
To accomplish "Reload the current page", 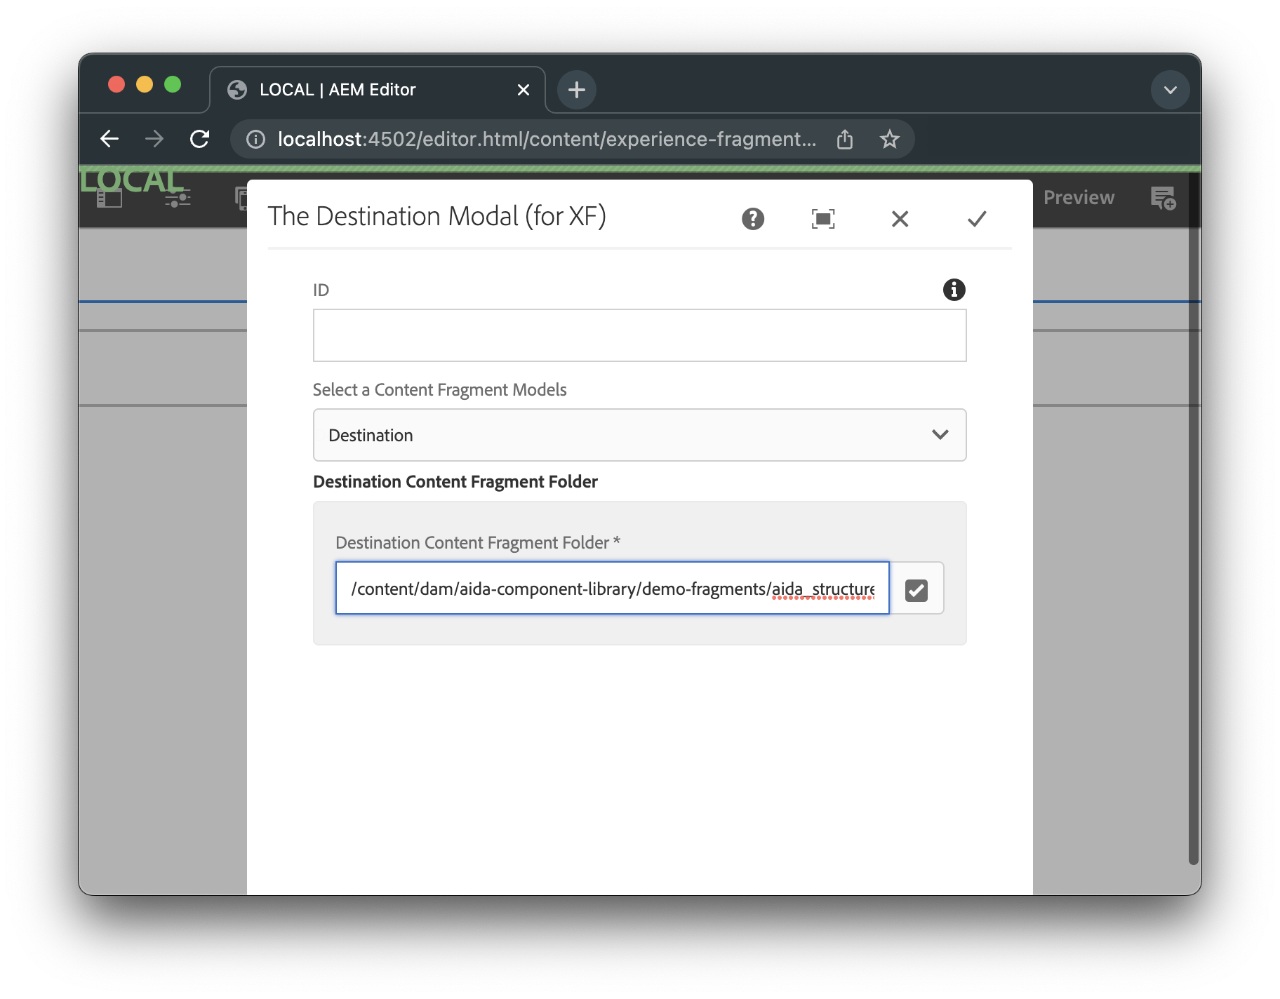I will pyautogui.click(x=199, y=139).
